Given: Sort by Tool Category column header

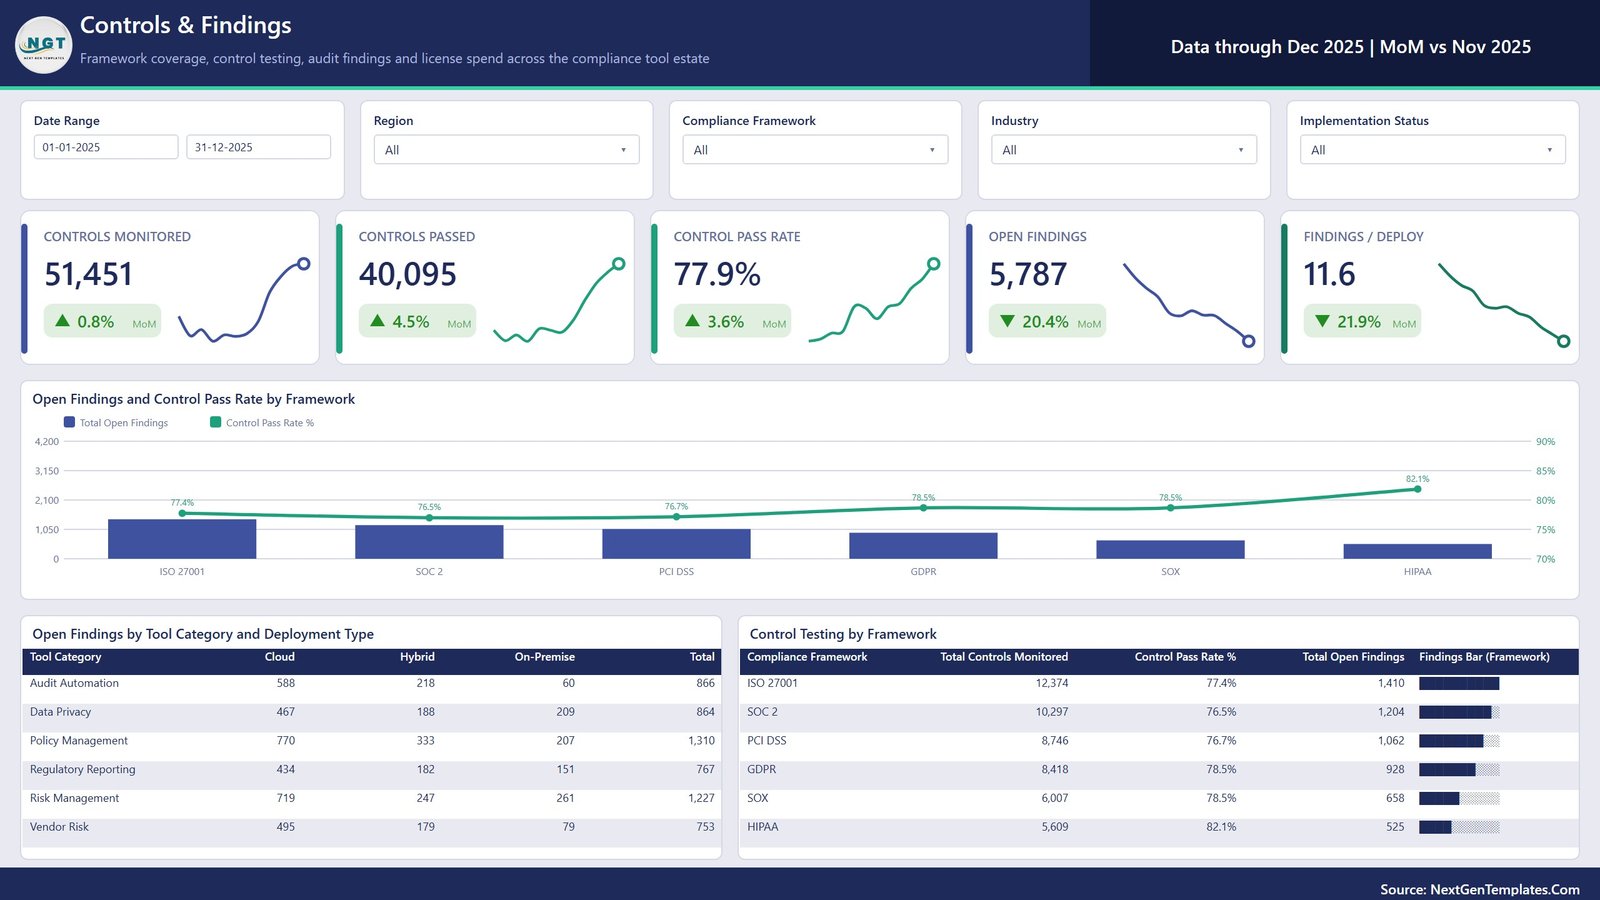Looking at the screenshot, I should [x=65, y=657].
